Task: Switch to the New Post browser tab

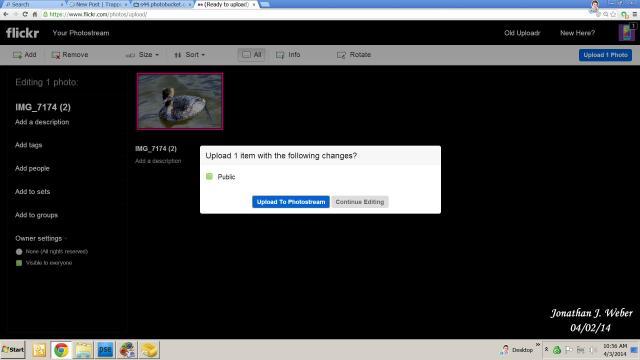Action: [x=98, y=4]
